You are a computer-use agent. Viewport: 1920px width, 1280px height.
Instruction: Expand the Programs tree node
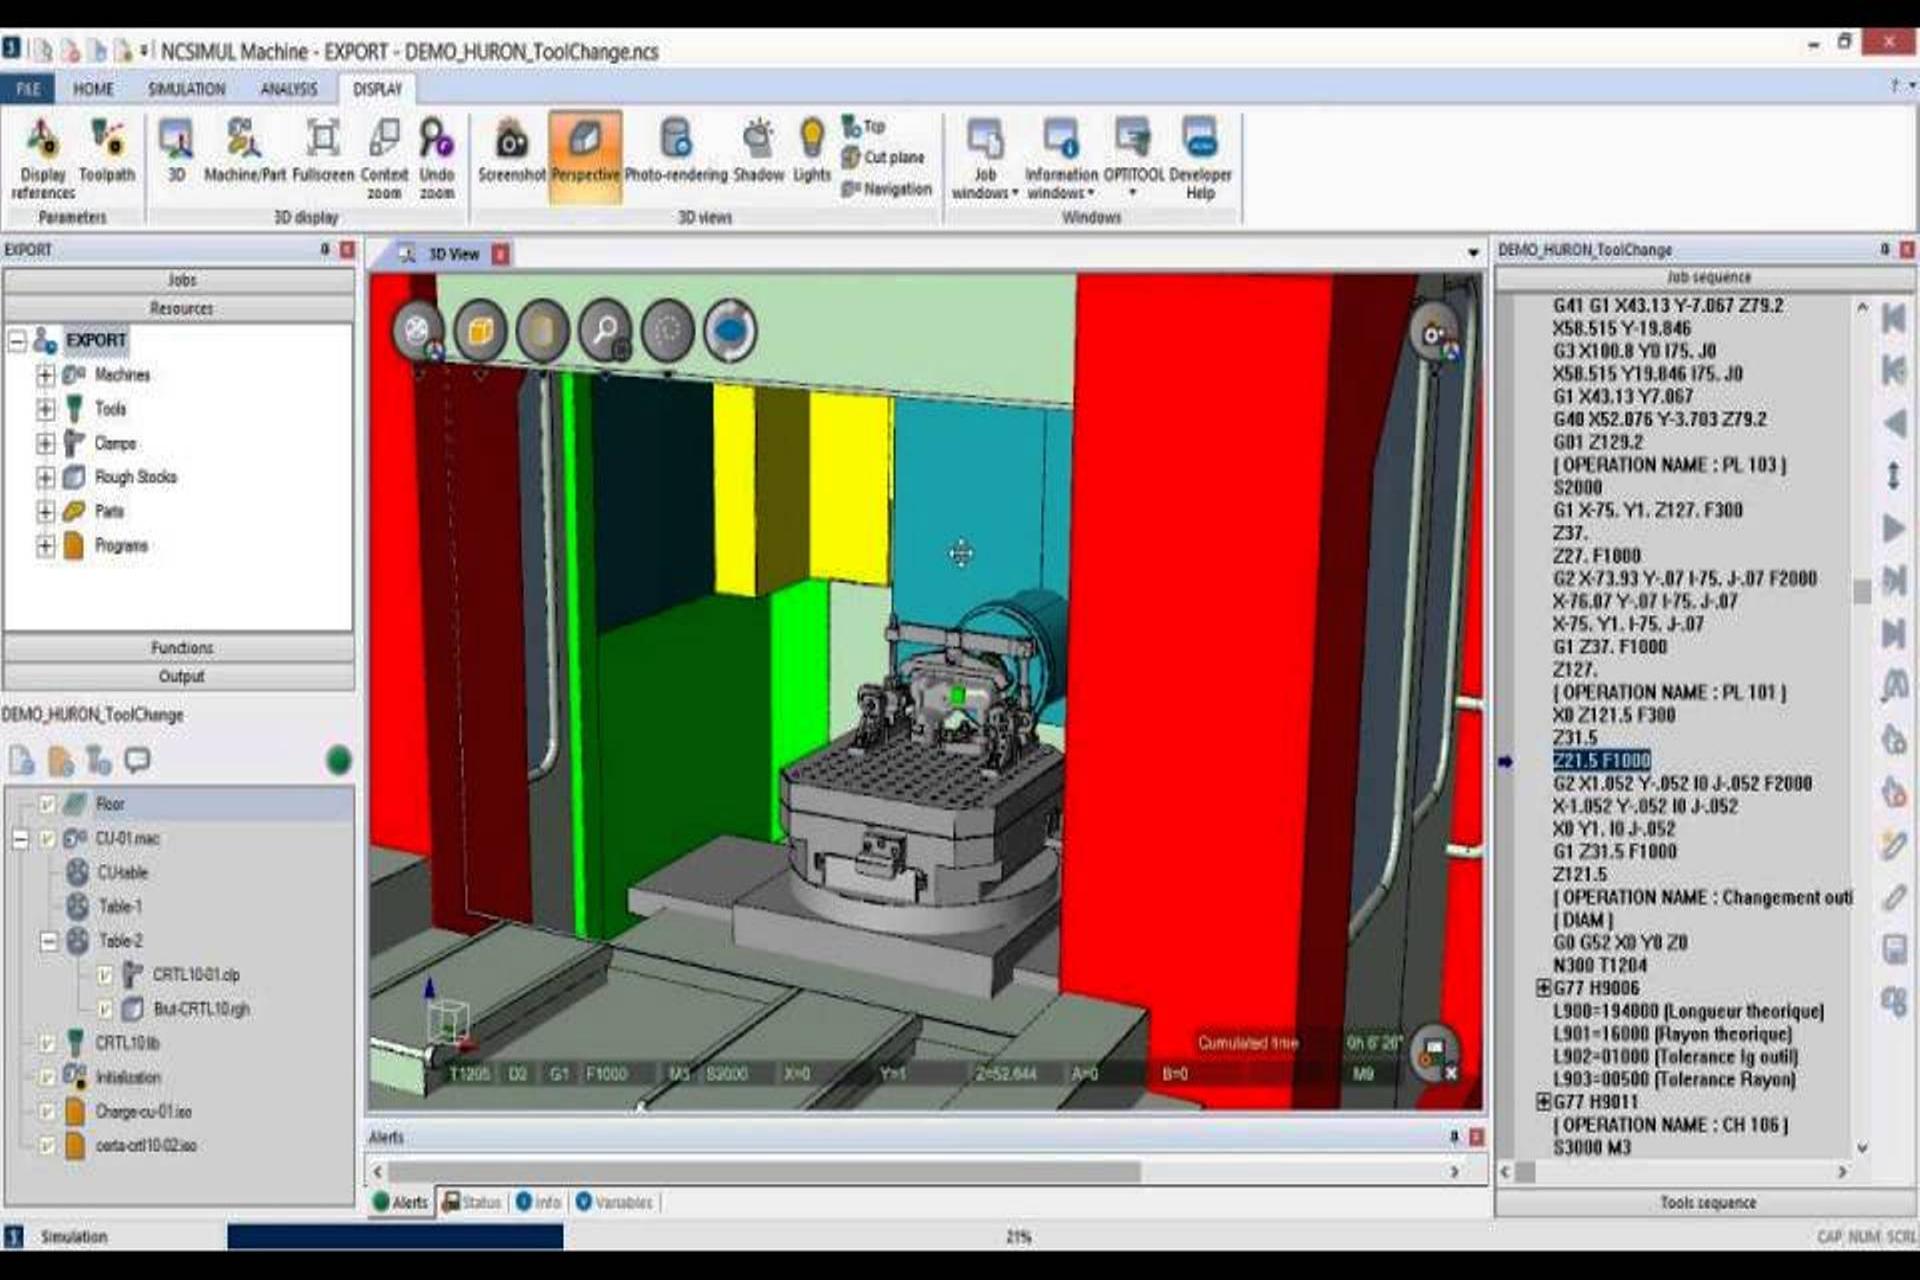click(x=45, y=546)
